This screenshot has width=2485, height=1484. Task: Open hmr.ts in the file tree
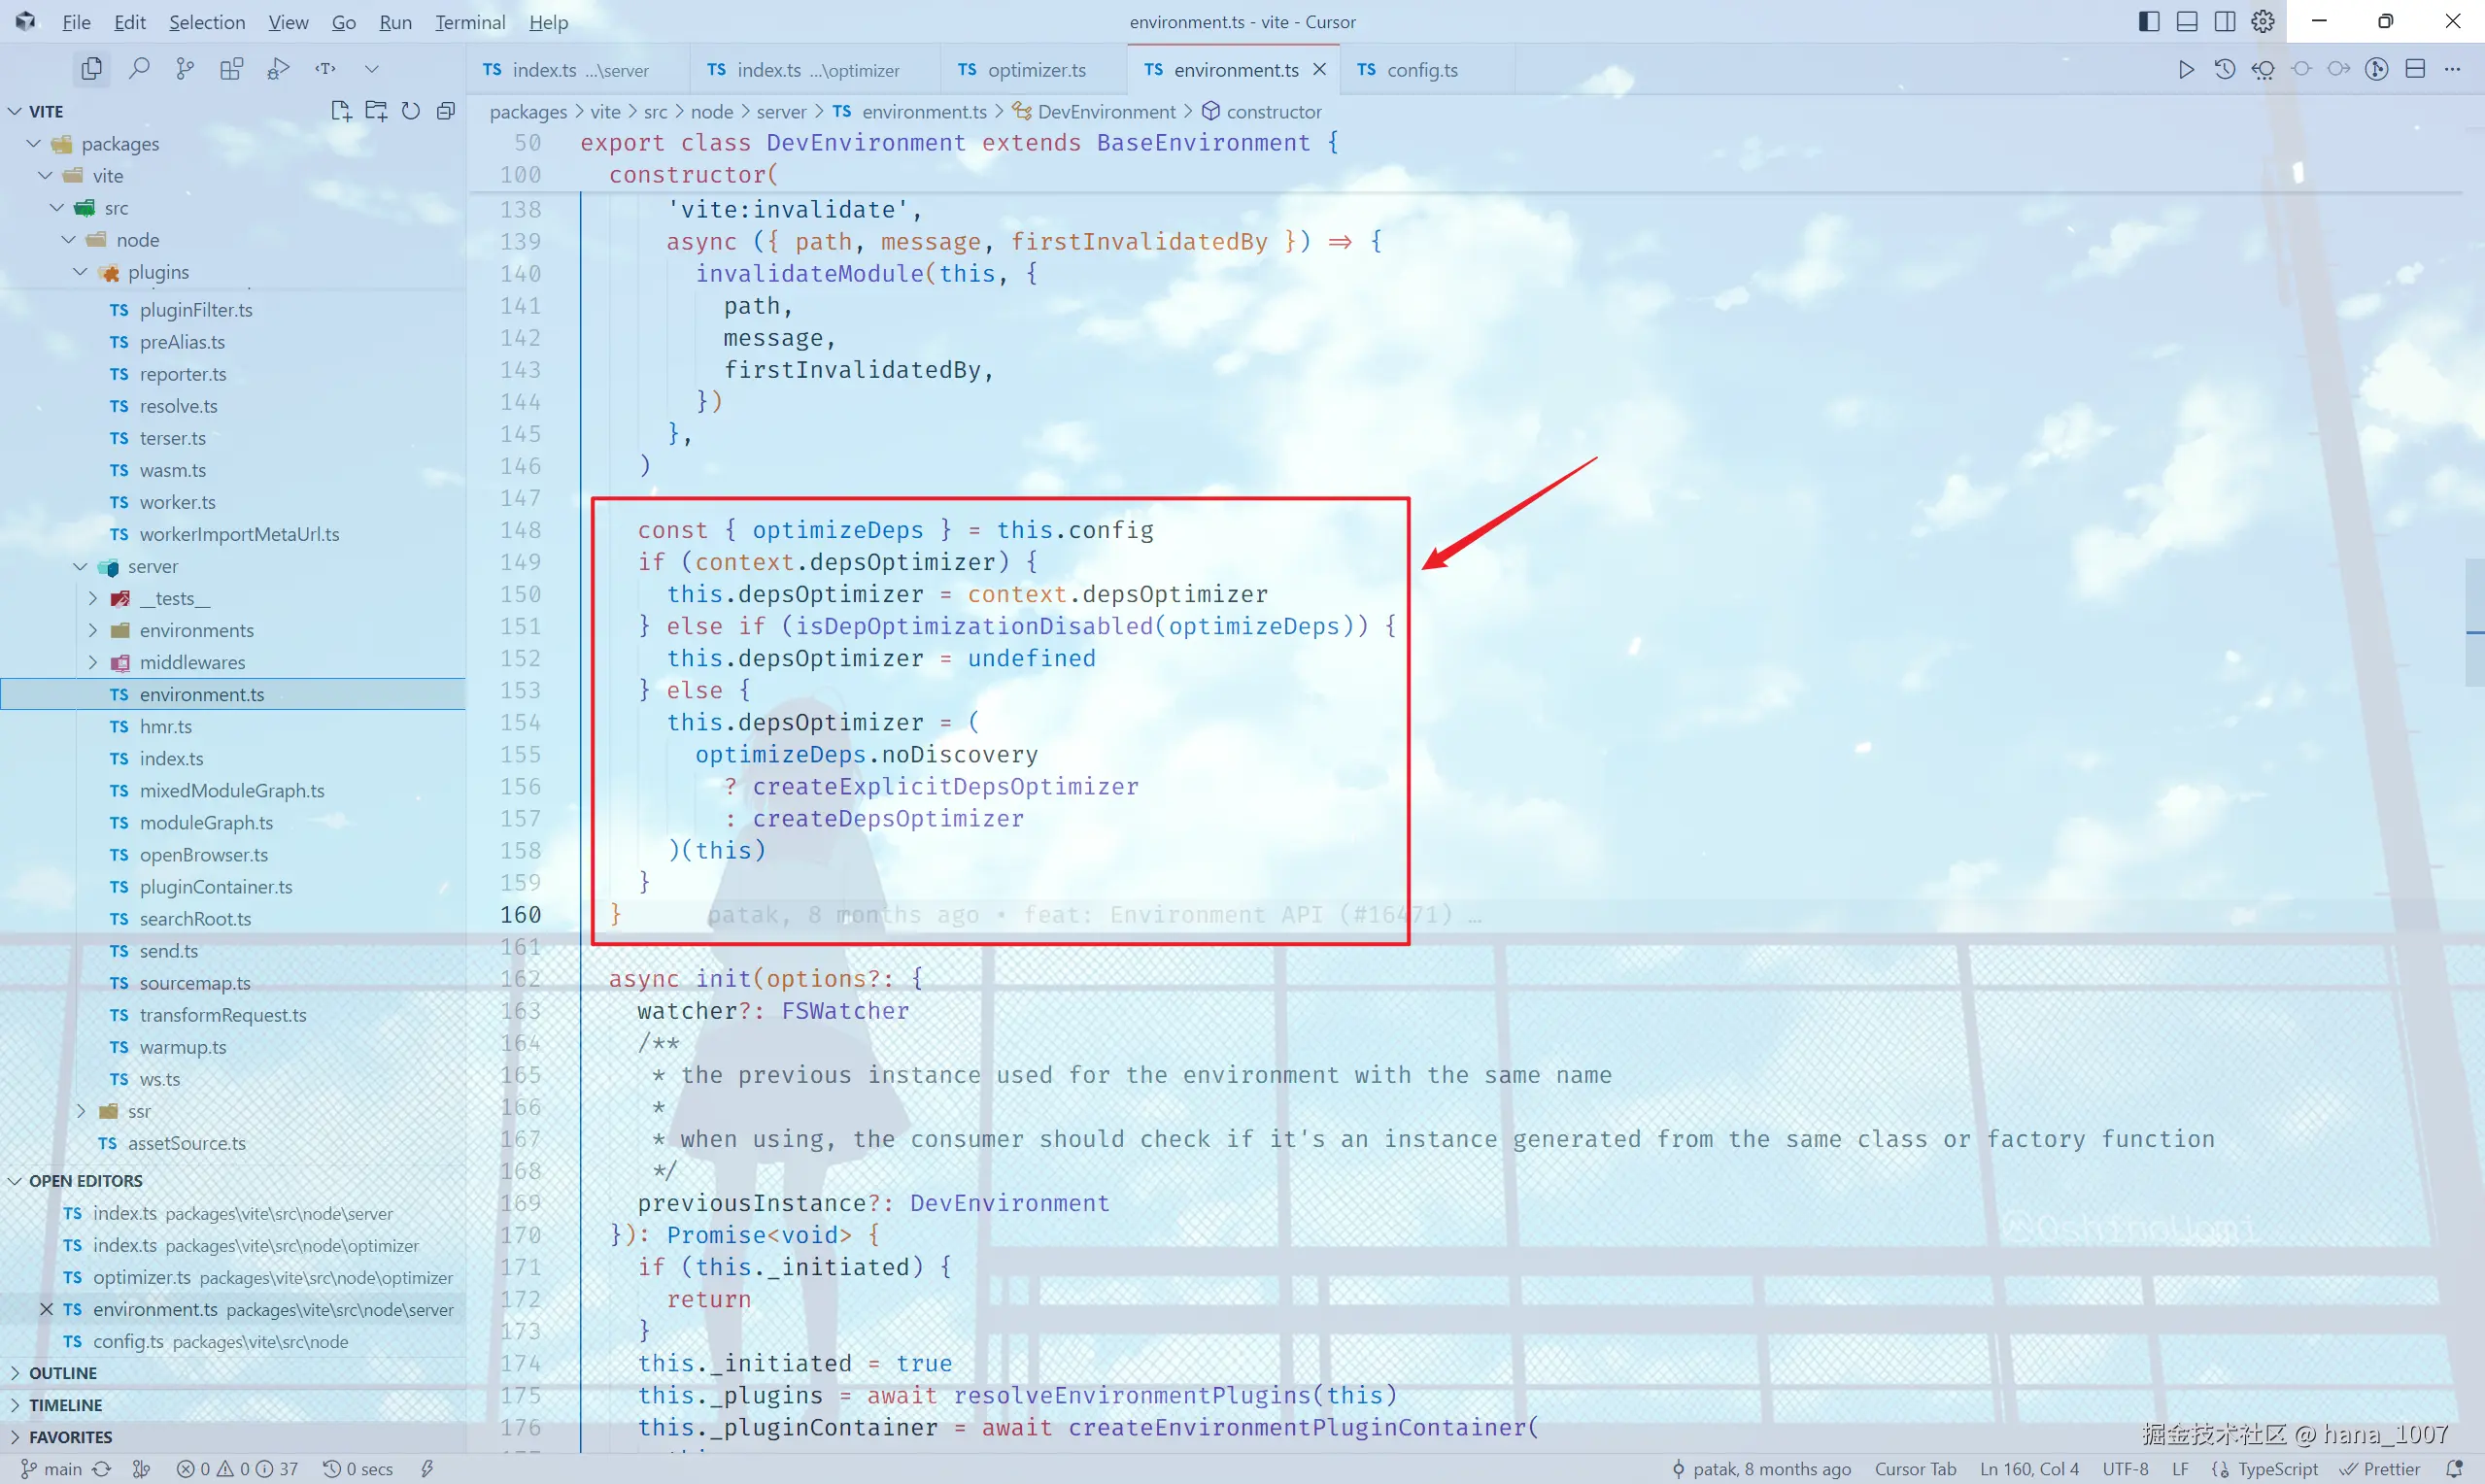pyautogui.click(x=166, y=727)
